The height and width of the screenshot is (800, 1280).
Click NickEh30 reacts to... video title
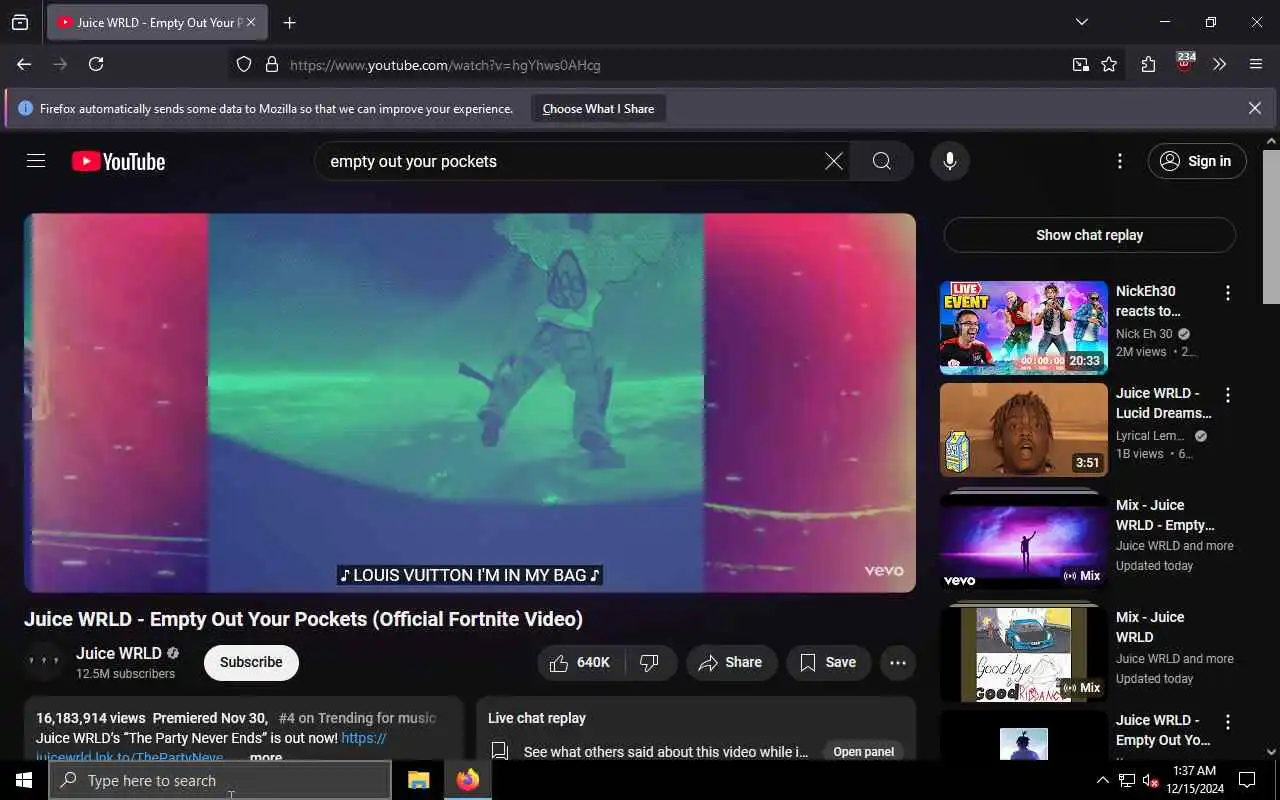tap(1147, 301)
